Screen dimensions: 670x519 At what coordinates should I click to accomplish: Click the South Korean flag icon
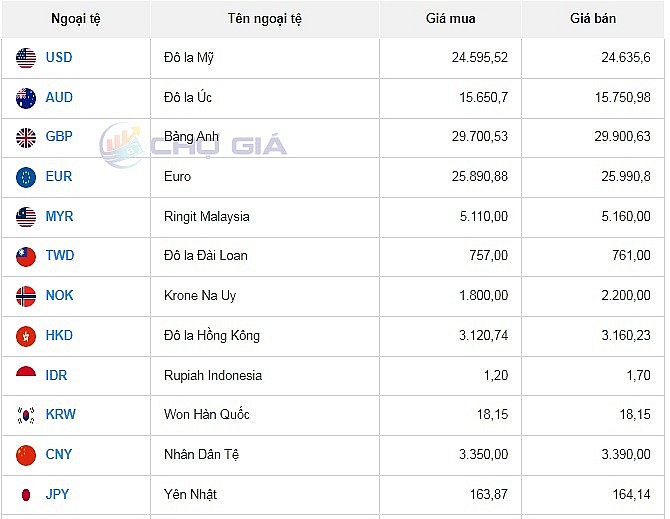[26, 415]
